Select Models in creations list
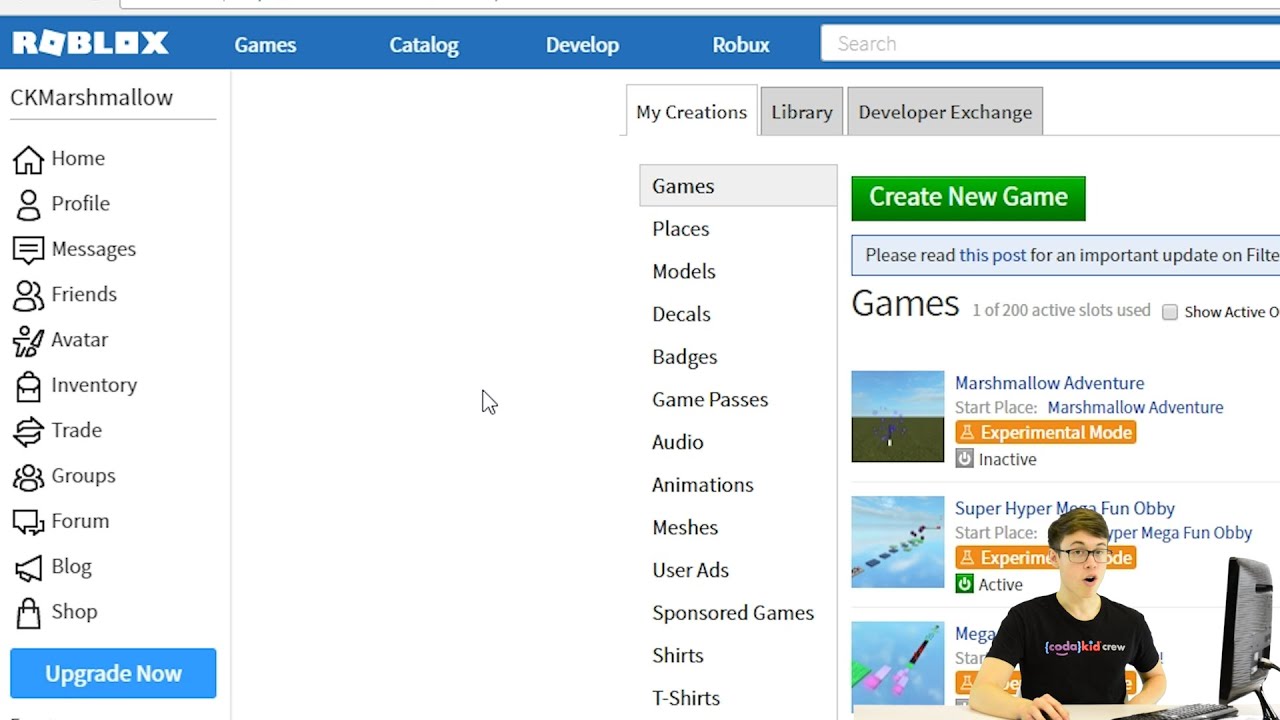Image resolution: width=1280 pixels, height=720 pixels. (684, 272)
